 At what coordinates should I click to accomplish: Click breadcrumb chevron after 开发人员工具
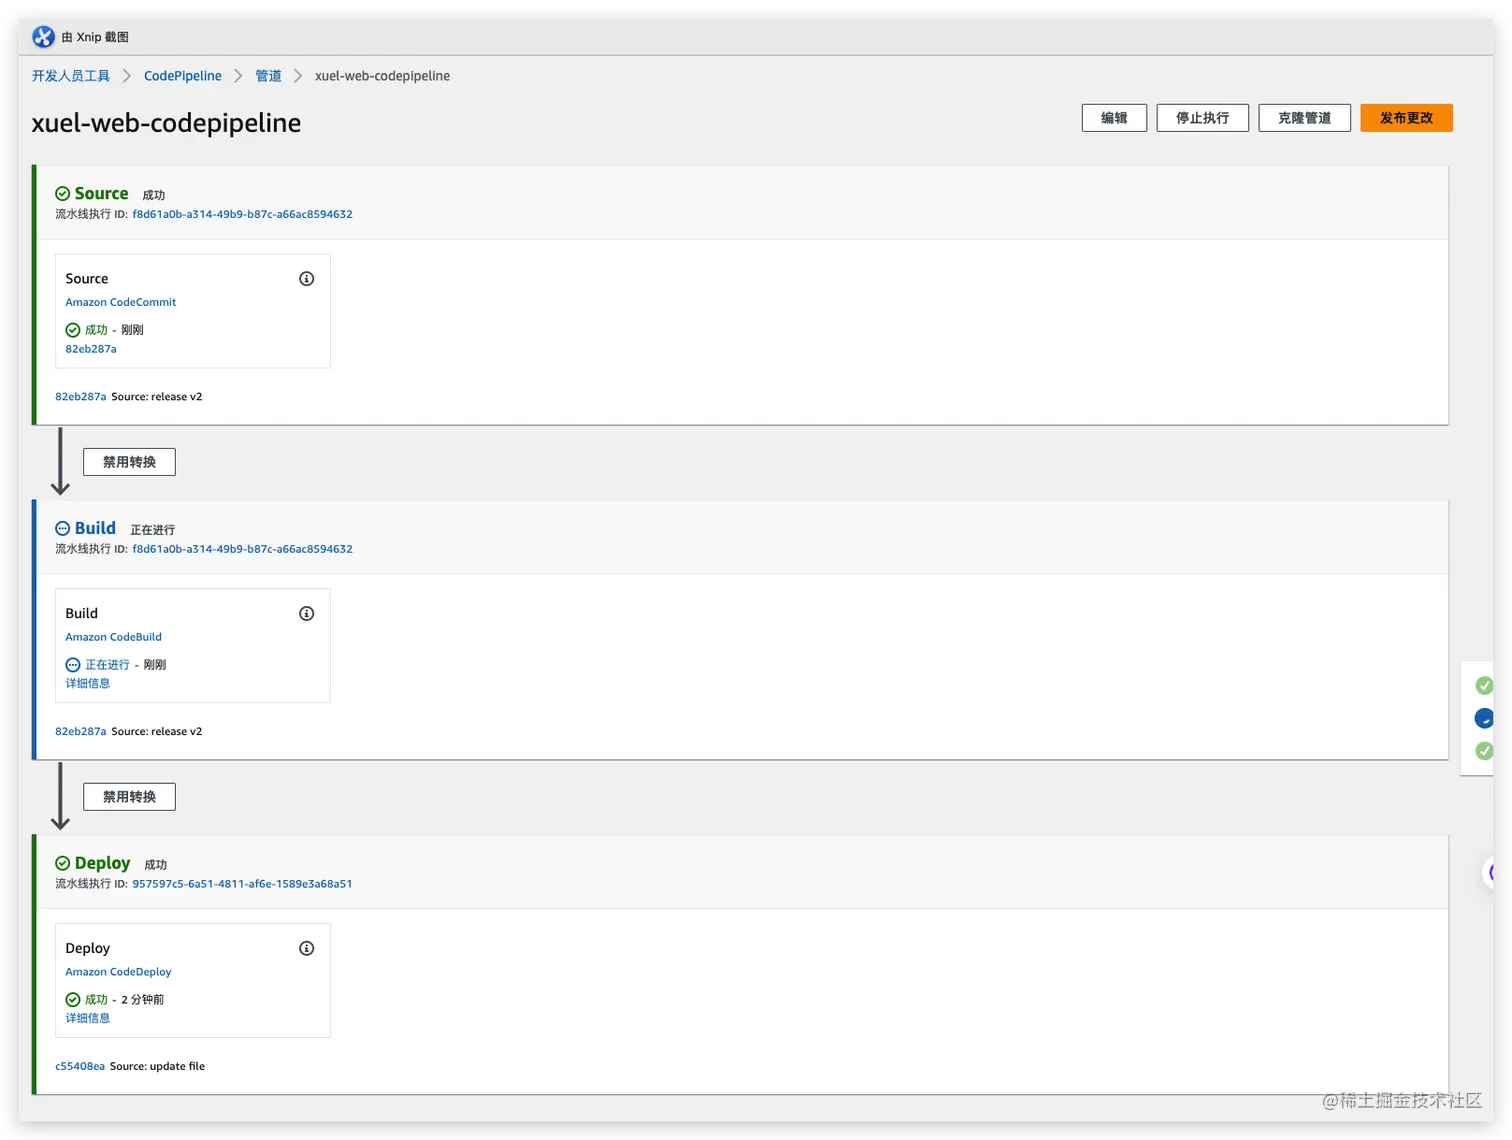pyautogui.click(x=127, y=76)
